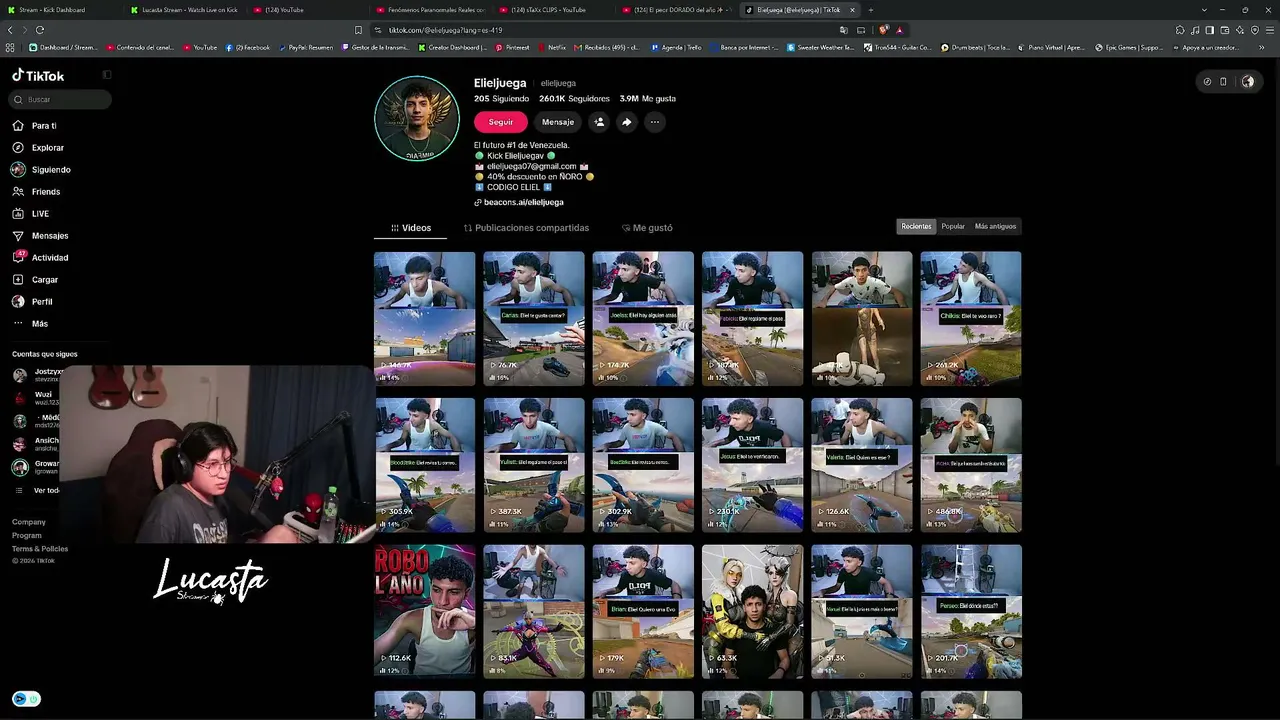This screenshot has height=720, width=1280.
Task: Open the Netflix bookmark
Action: coord(552,47)
